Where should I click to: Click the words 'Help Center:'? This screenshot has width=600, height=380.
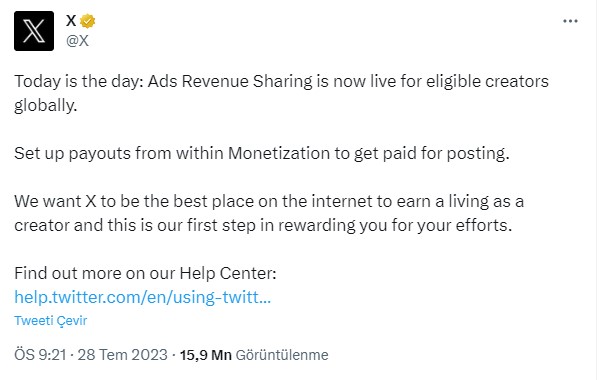tap(228, 273)
